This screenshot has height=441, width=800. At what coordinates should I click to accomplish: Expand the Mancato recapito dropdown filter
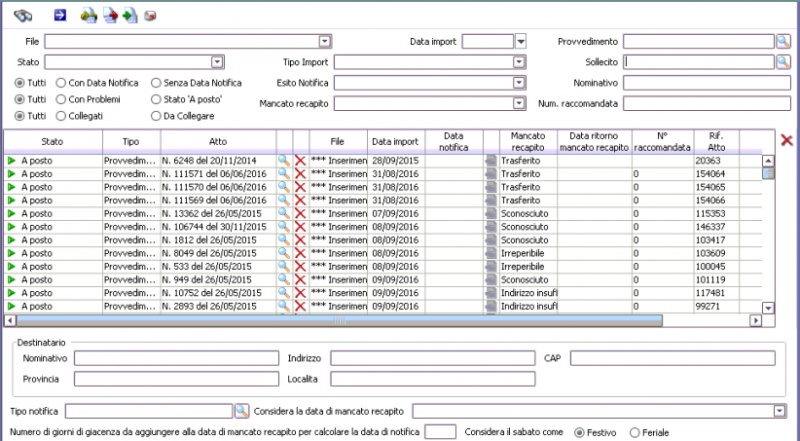click(518, 103)
